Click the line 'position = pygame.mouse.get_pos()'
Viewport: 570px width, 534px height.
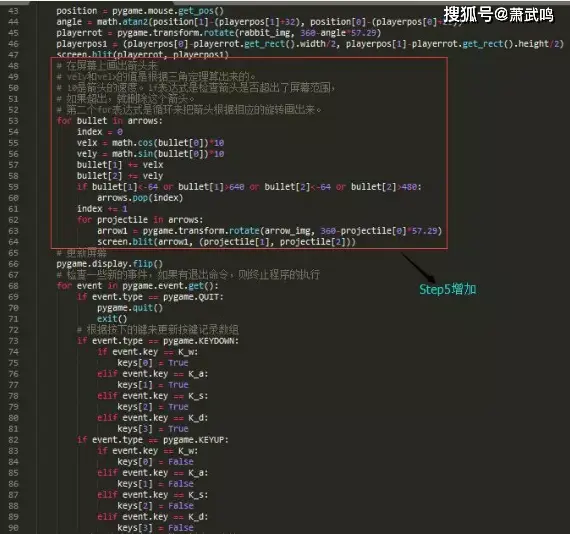pyautogui.click(x=140, y=11)
